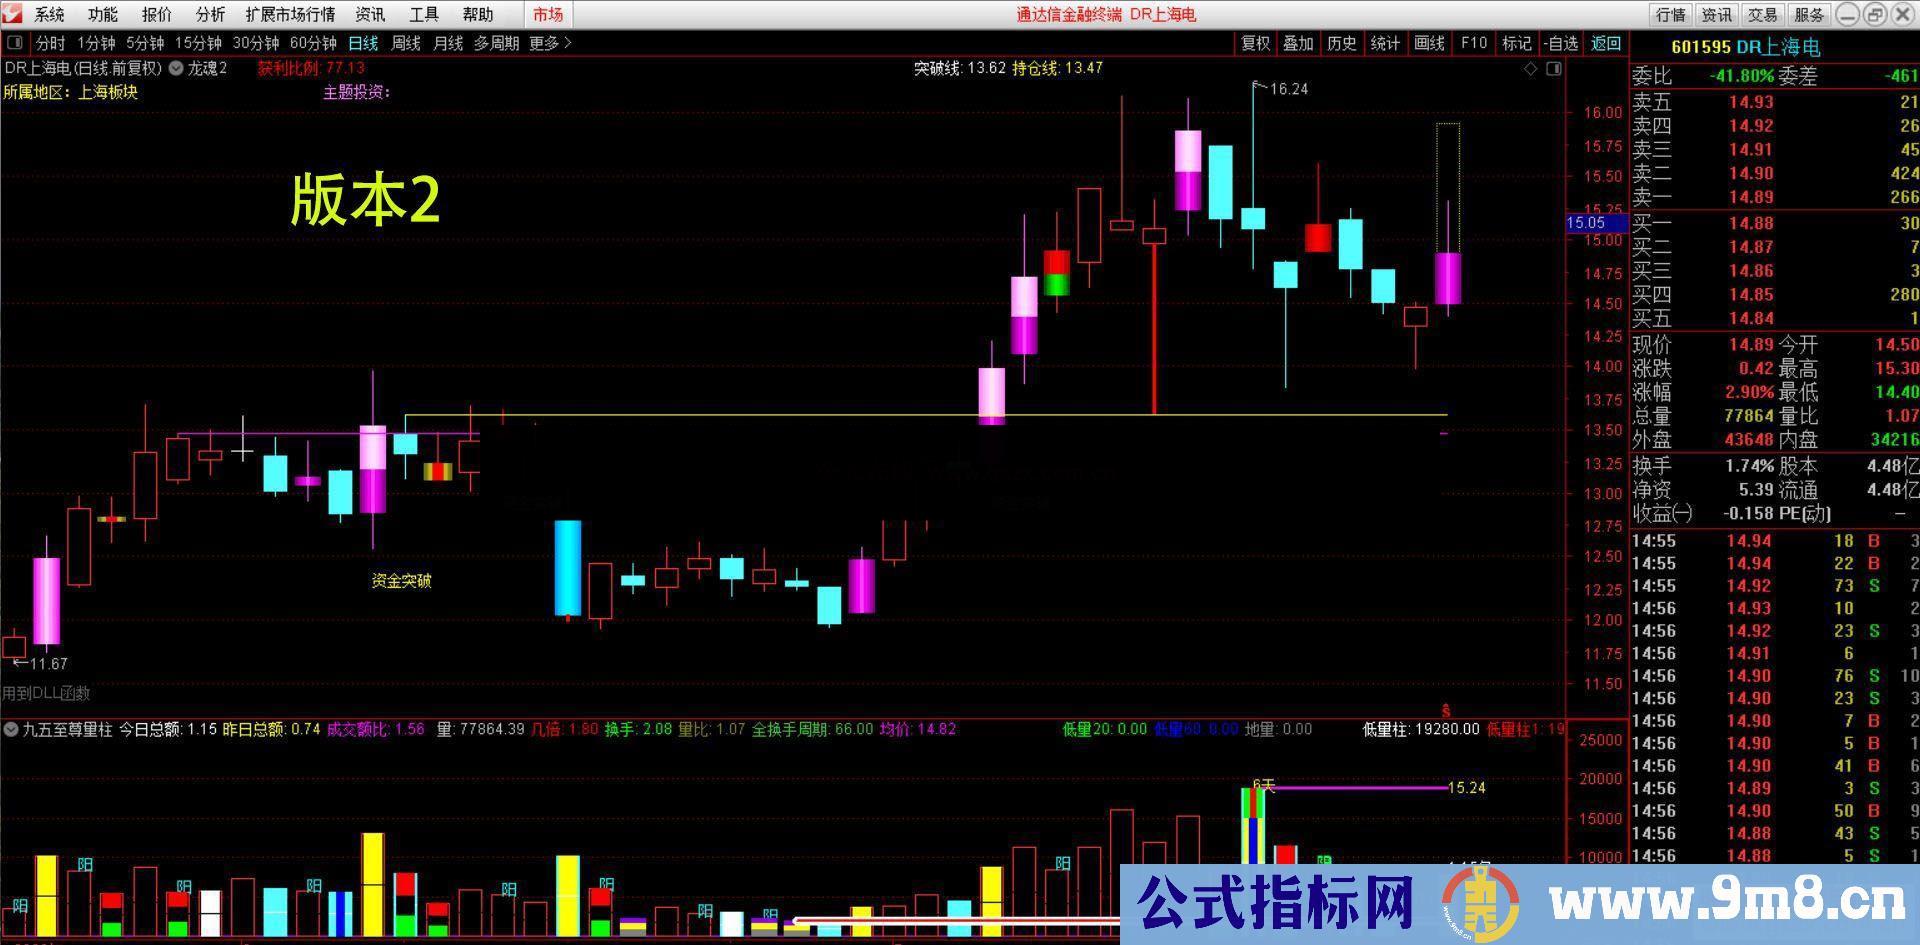Open dropdown circle before 九五至尊量柱
Viewport: 1920px width, 945px height.
tap(11, 729)
